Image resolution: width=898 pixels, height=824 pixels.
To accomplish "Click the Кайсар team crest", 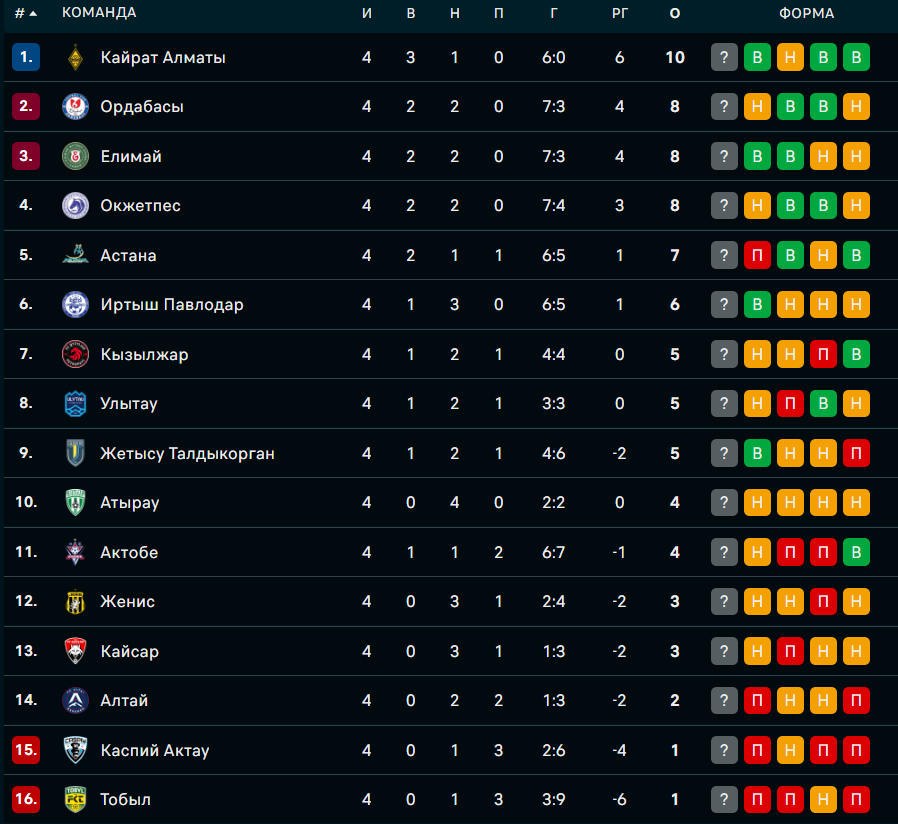I will [x=75, y=651].
